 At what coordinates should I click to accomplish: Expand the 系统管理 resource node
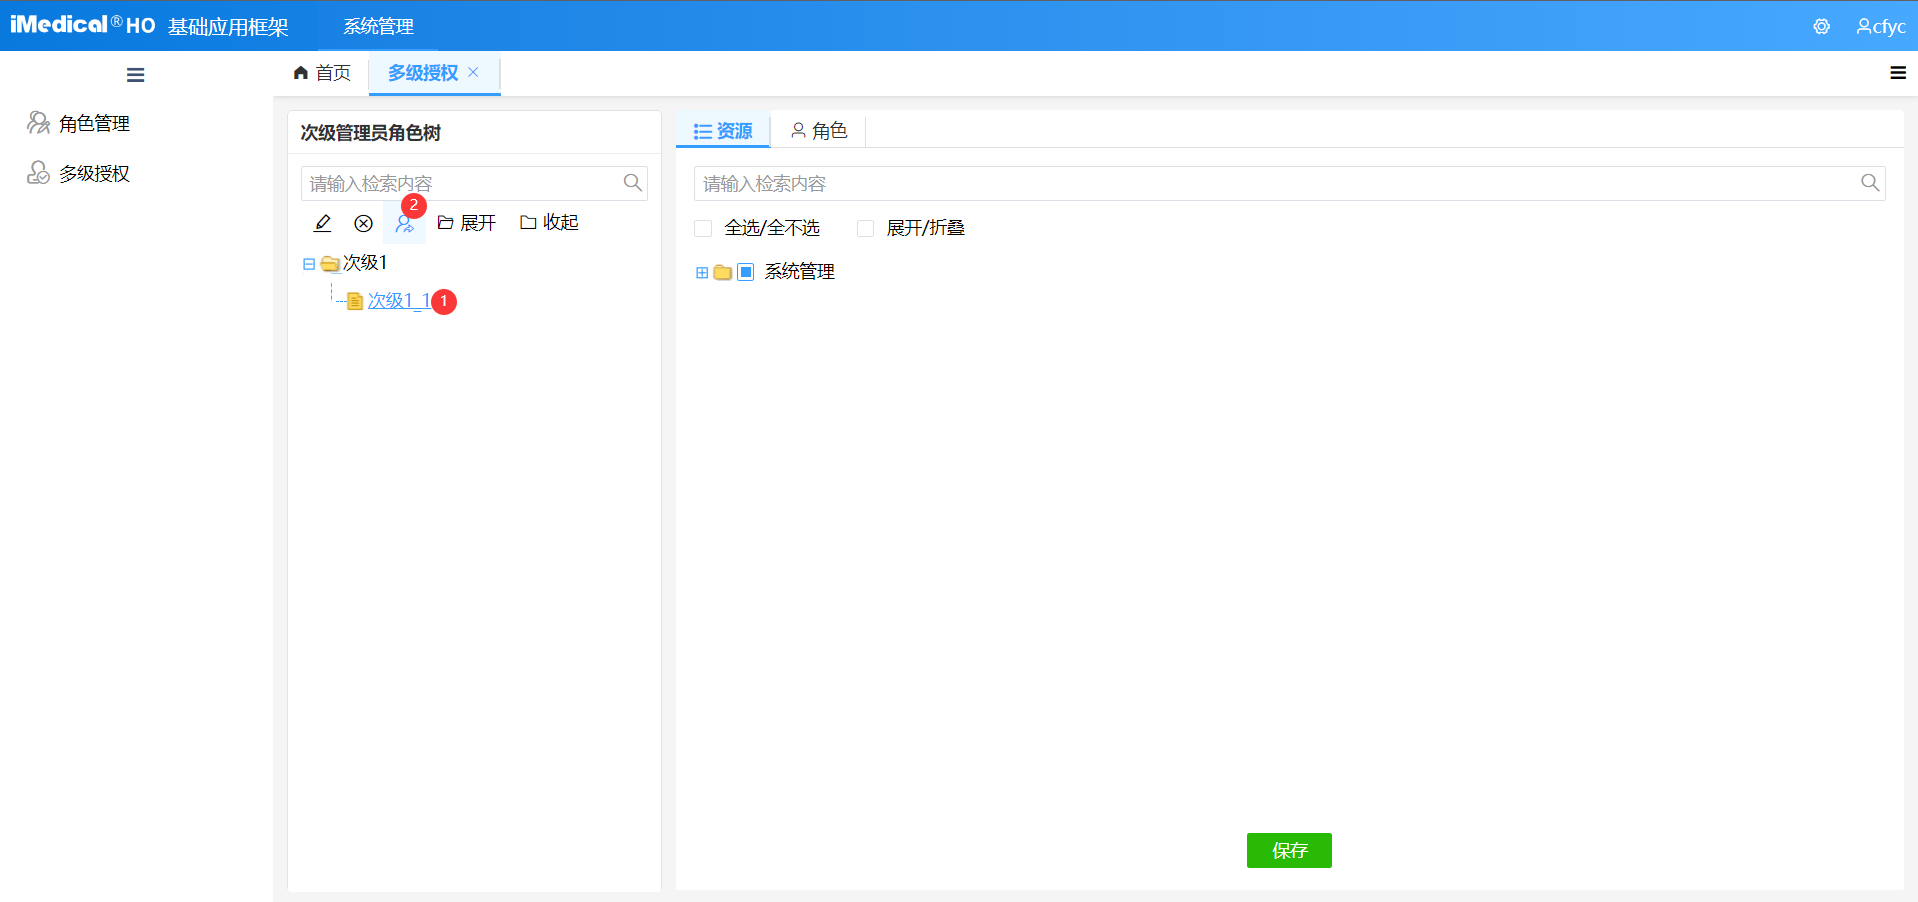pos(700,271)
